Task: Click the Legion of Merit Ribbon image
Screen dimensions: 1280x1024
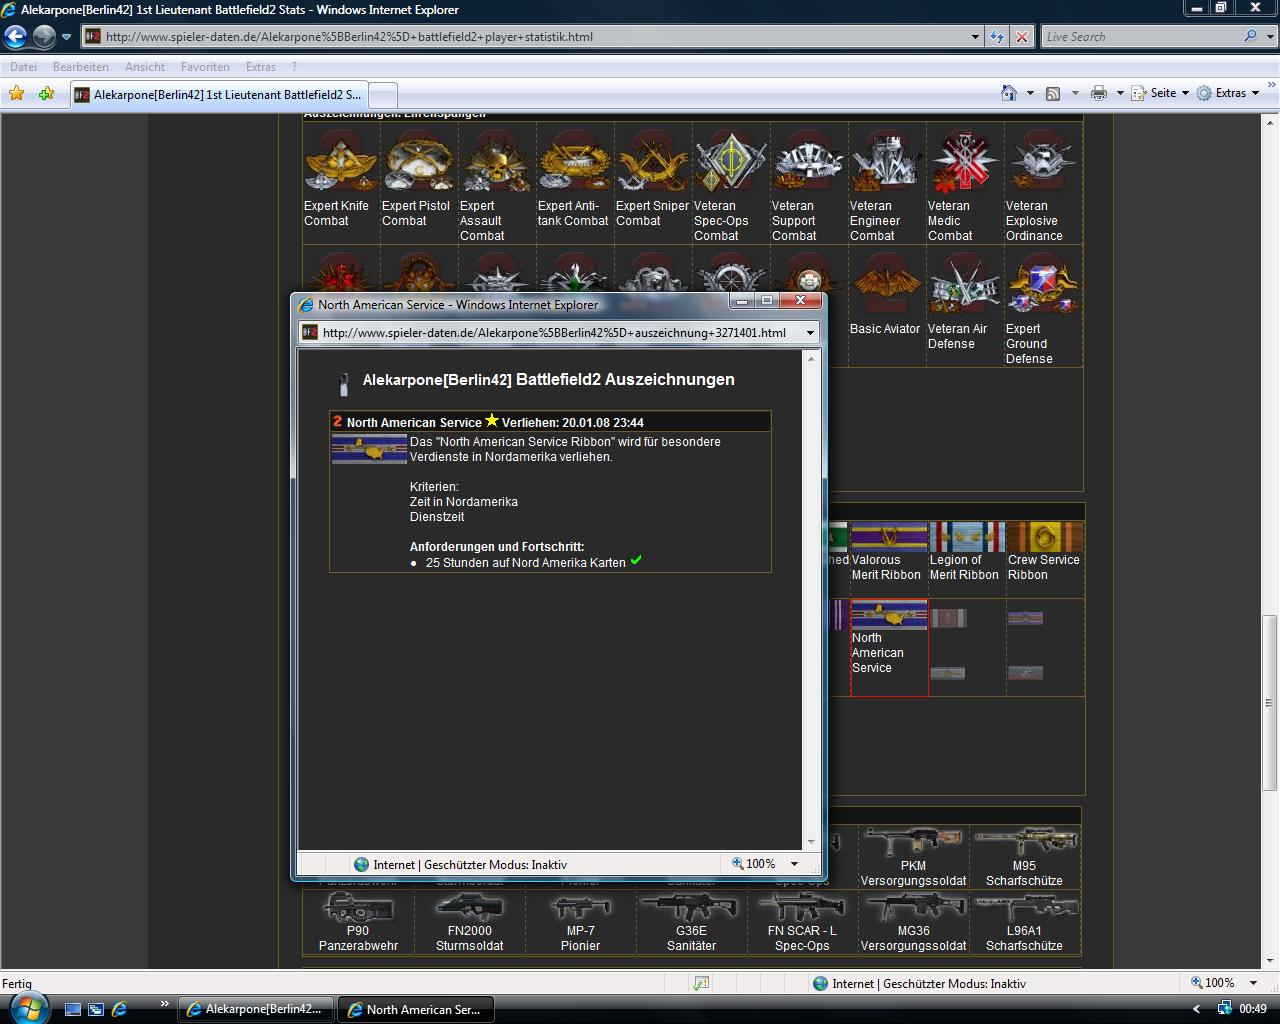Action: (967, 537)
